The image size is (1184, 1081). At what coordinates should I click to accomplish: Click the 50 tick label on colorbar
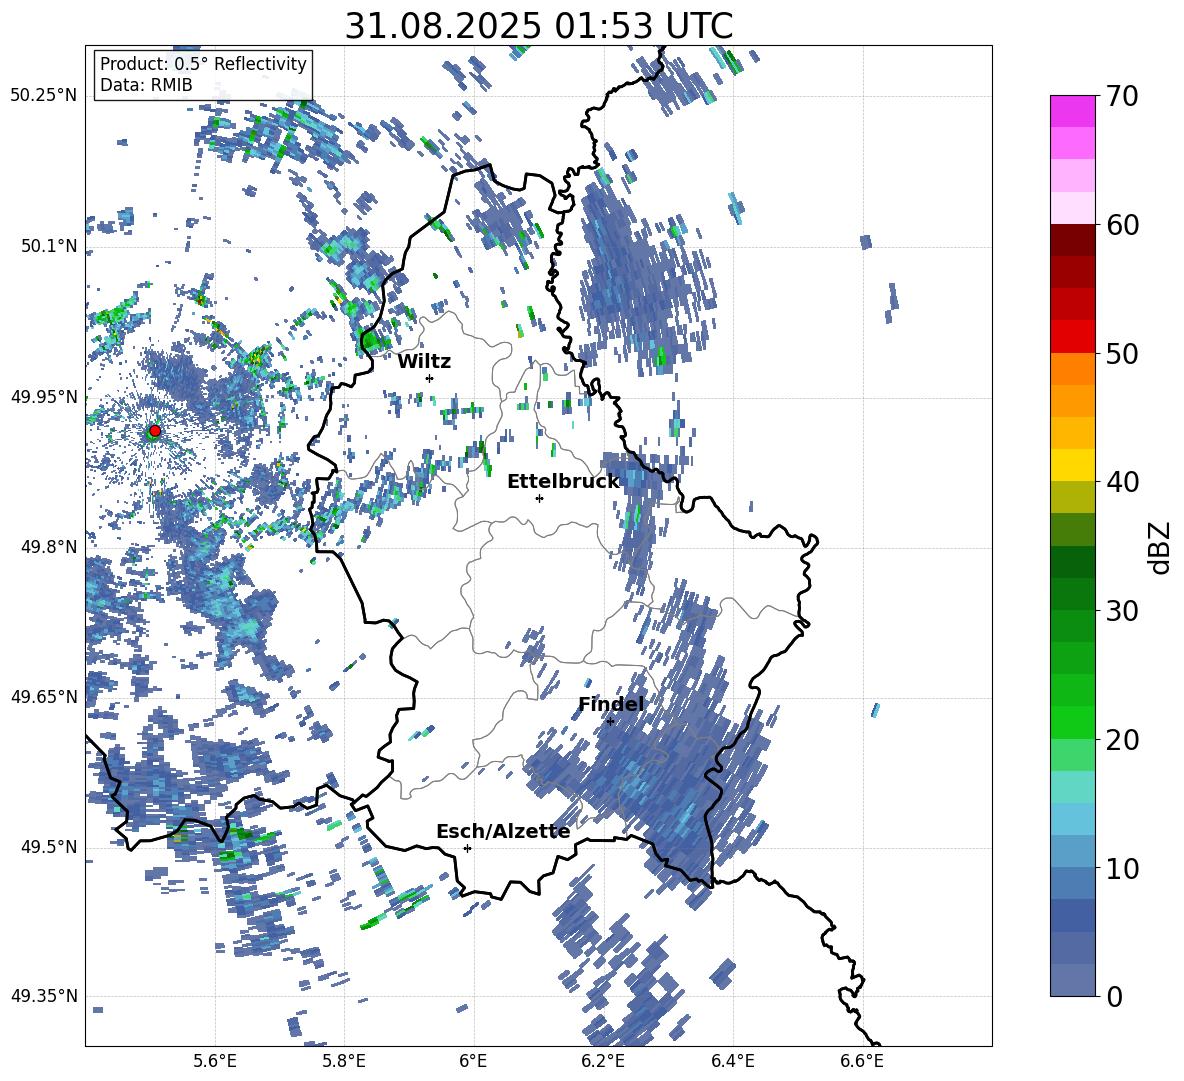pyautogui.click(x=1121, y=354)
